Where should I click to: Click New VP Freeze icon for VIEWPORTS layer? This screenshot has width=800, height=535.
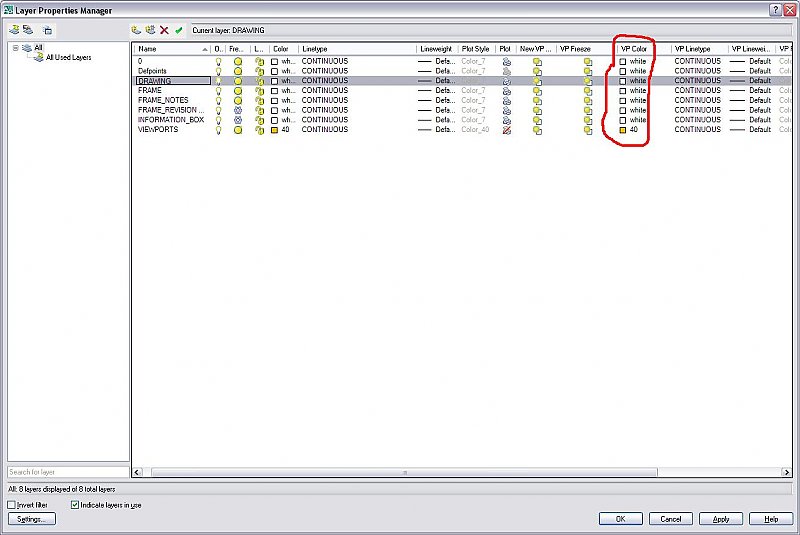point(537,130)
